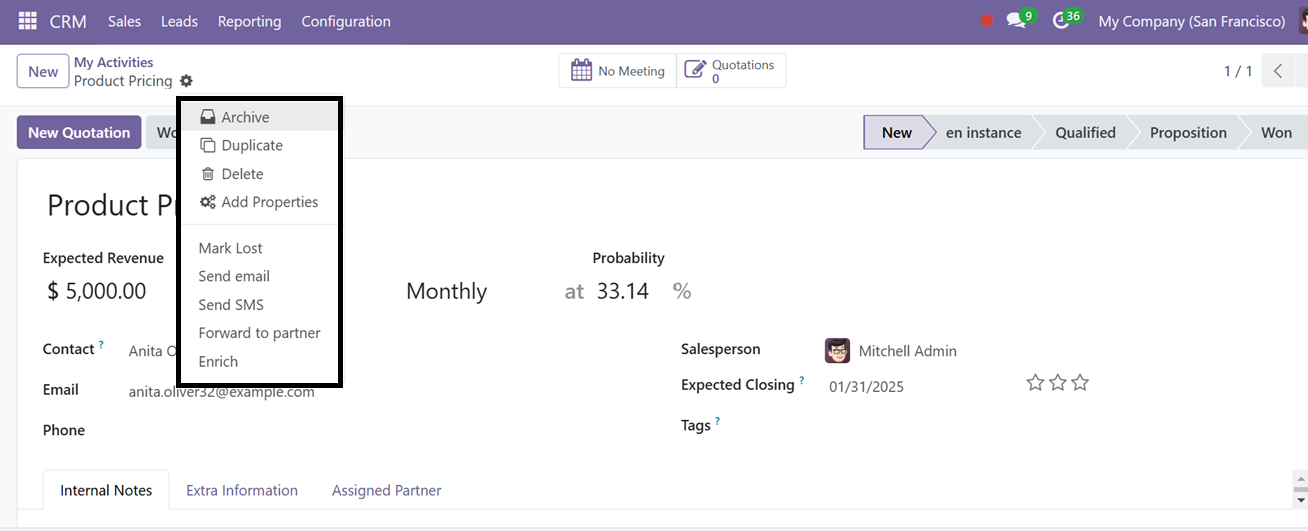Switch to the Extra Information tab
The width and height of the screenshot is (1308, 531).
(242, 490)
